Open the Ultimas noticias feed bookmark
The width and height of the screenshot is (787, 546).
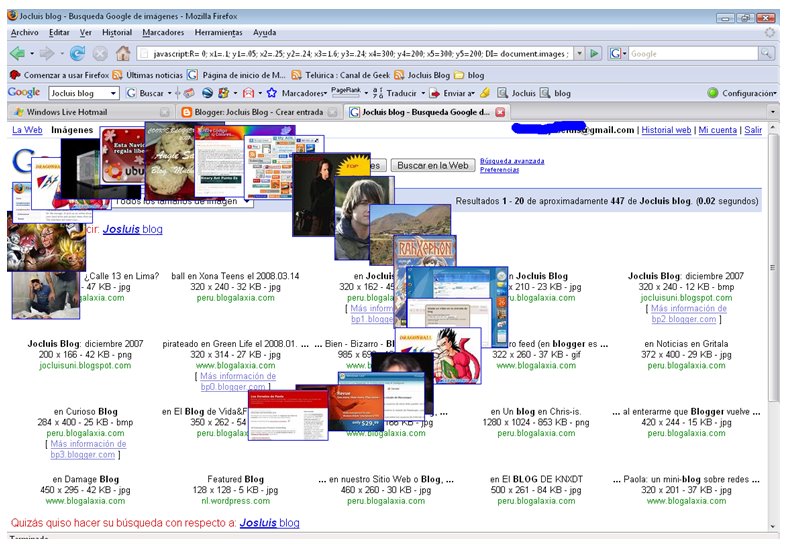tap(148, 75)
